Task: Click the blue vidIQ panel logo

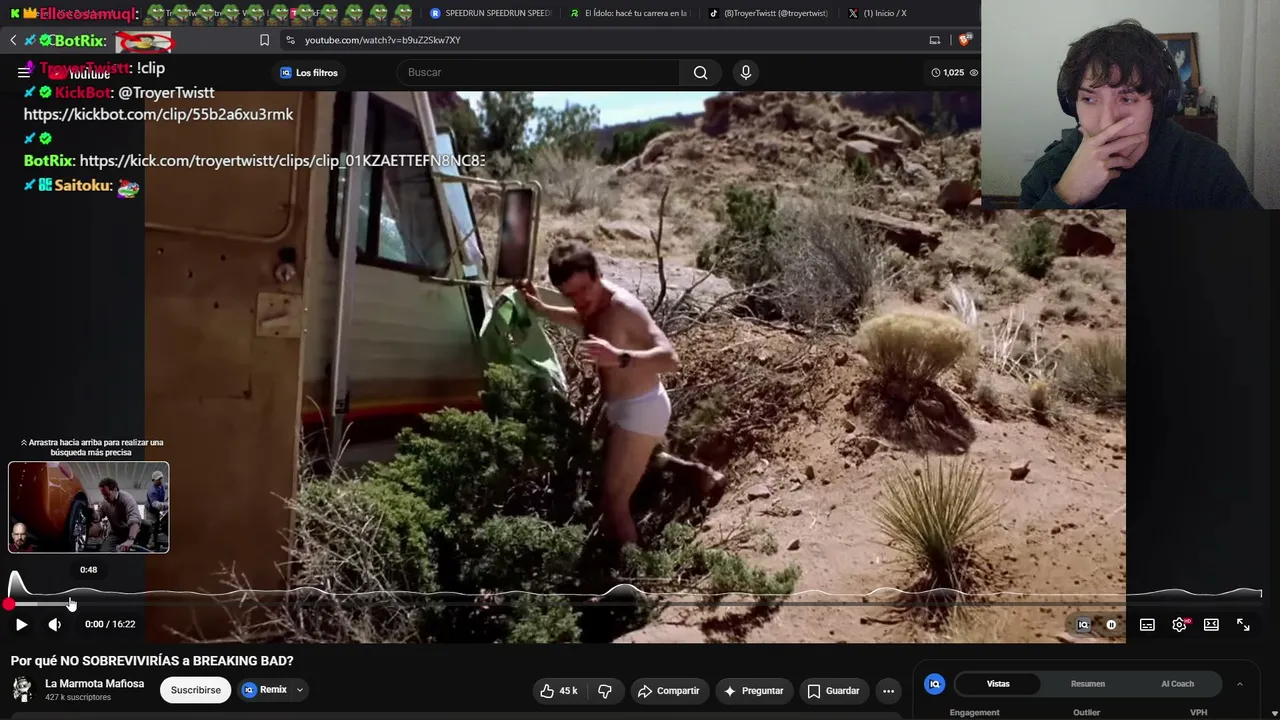Action: 935,684
